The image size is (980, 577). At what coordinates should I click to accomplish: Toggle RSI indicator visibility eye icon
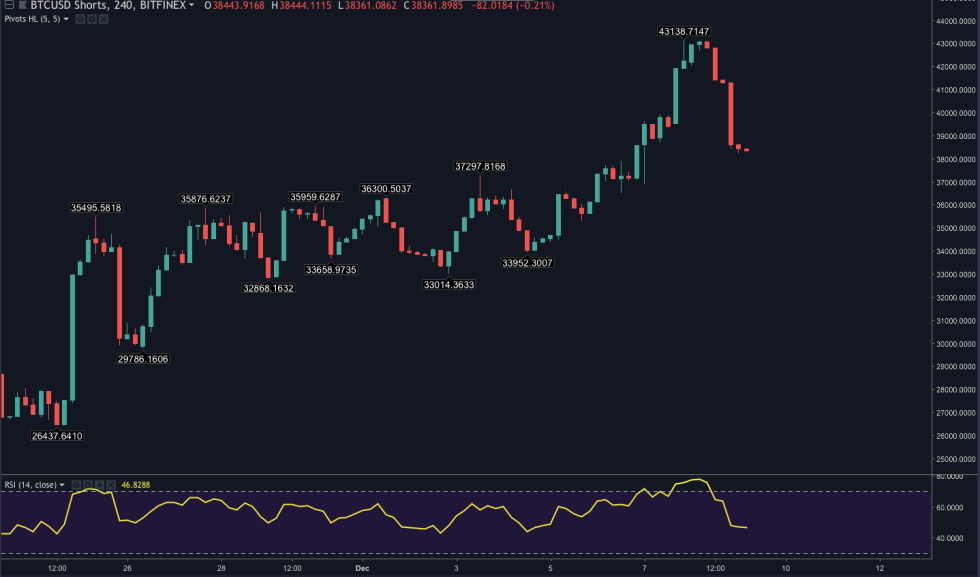point(78,485)
